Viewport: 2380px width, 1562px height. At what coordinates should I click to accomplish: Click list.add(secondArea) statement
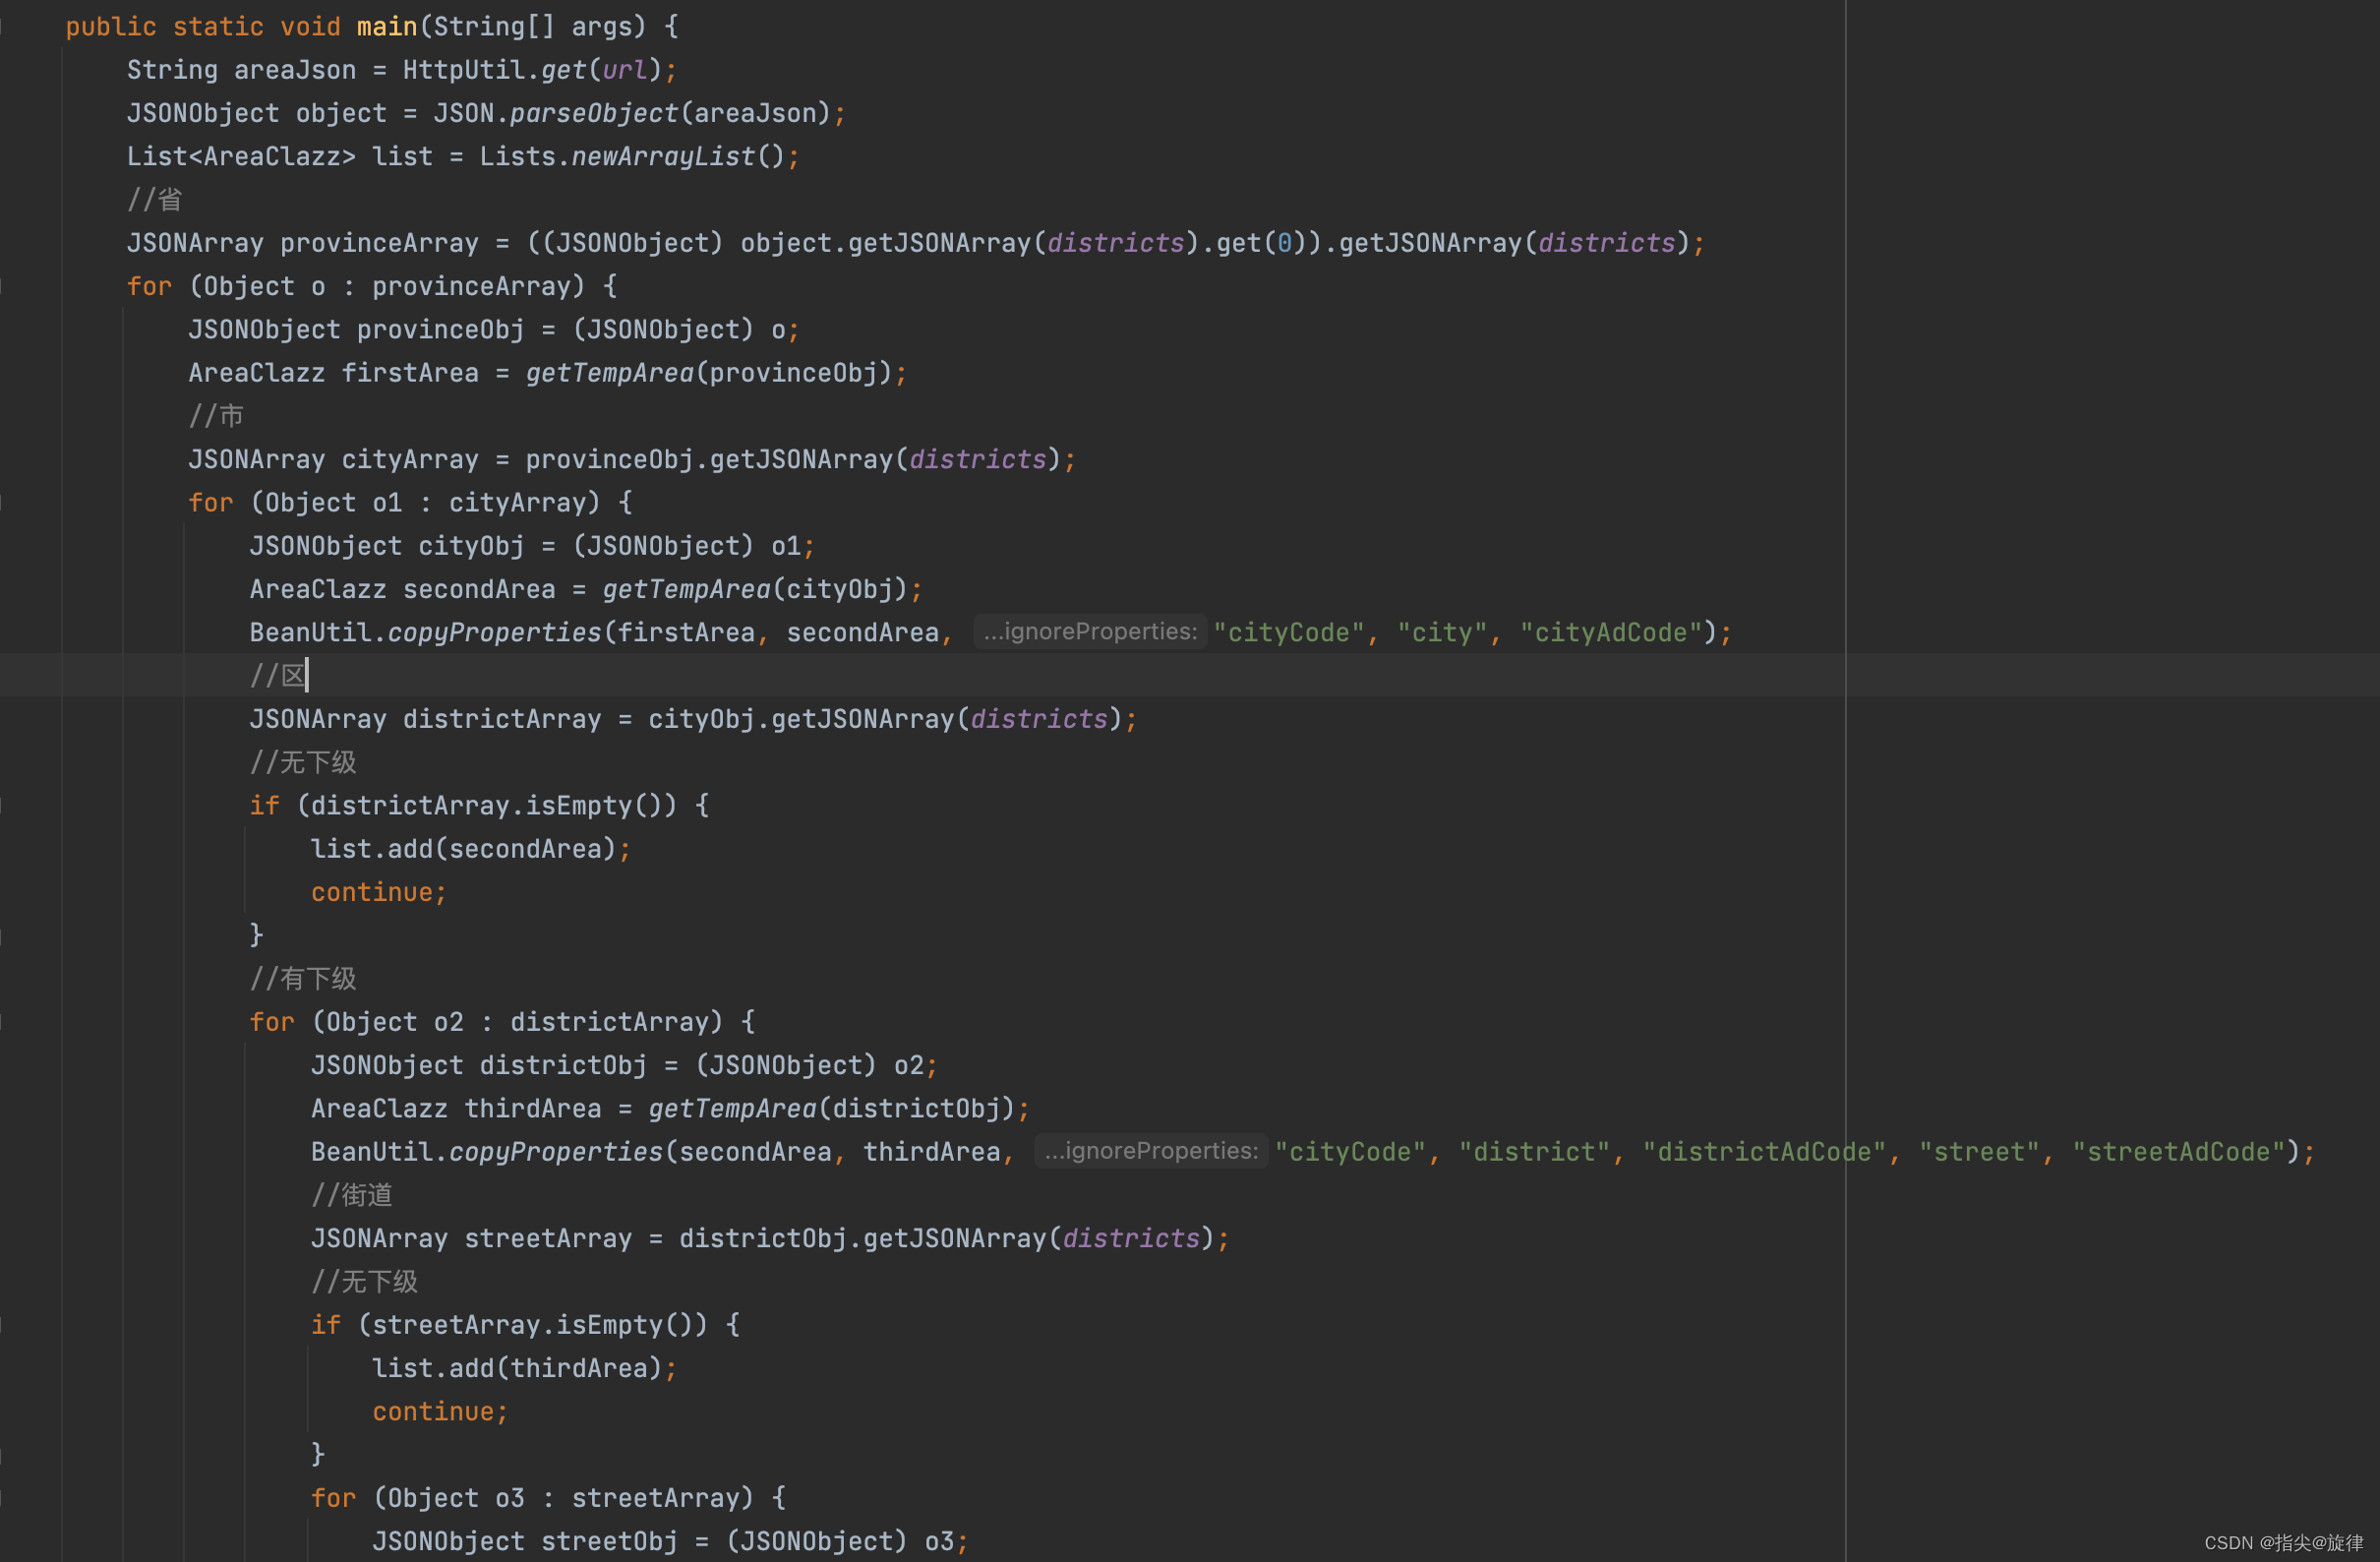(x=463, y=849)
